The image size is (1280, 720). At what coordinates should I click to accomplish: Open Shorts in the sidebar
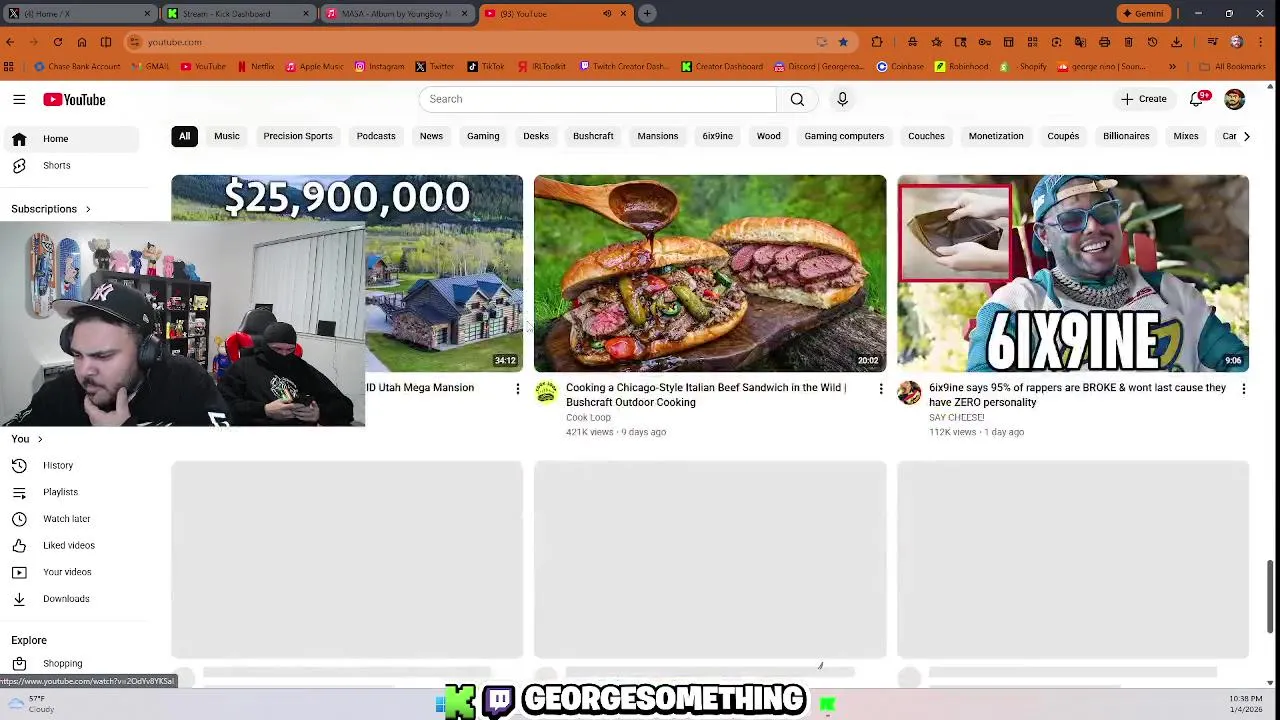tap(70, 165)
